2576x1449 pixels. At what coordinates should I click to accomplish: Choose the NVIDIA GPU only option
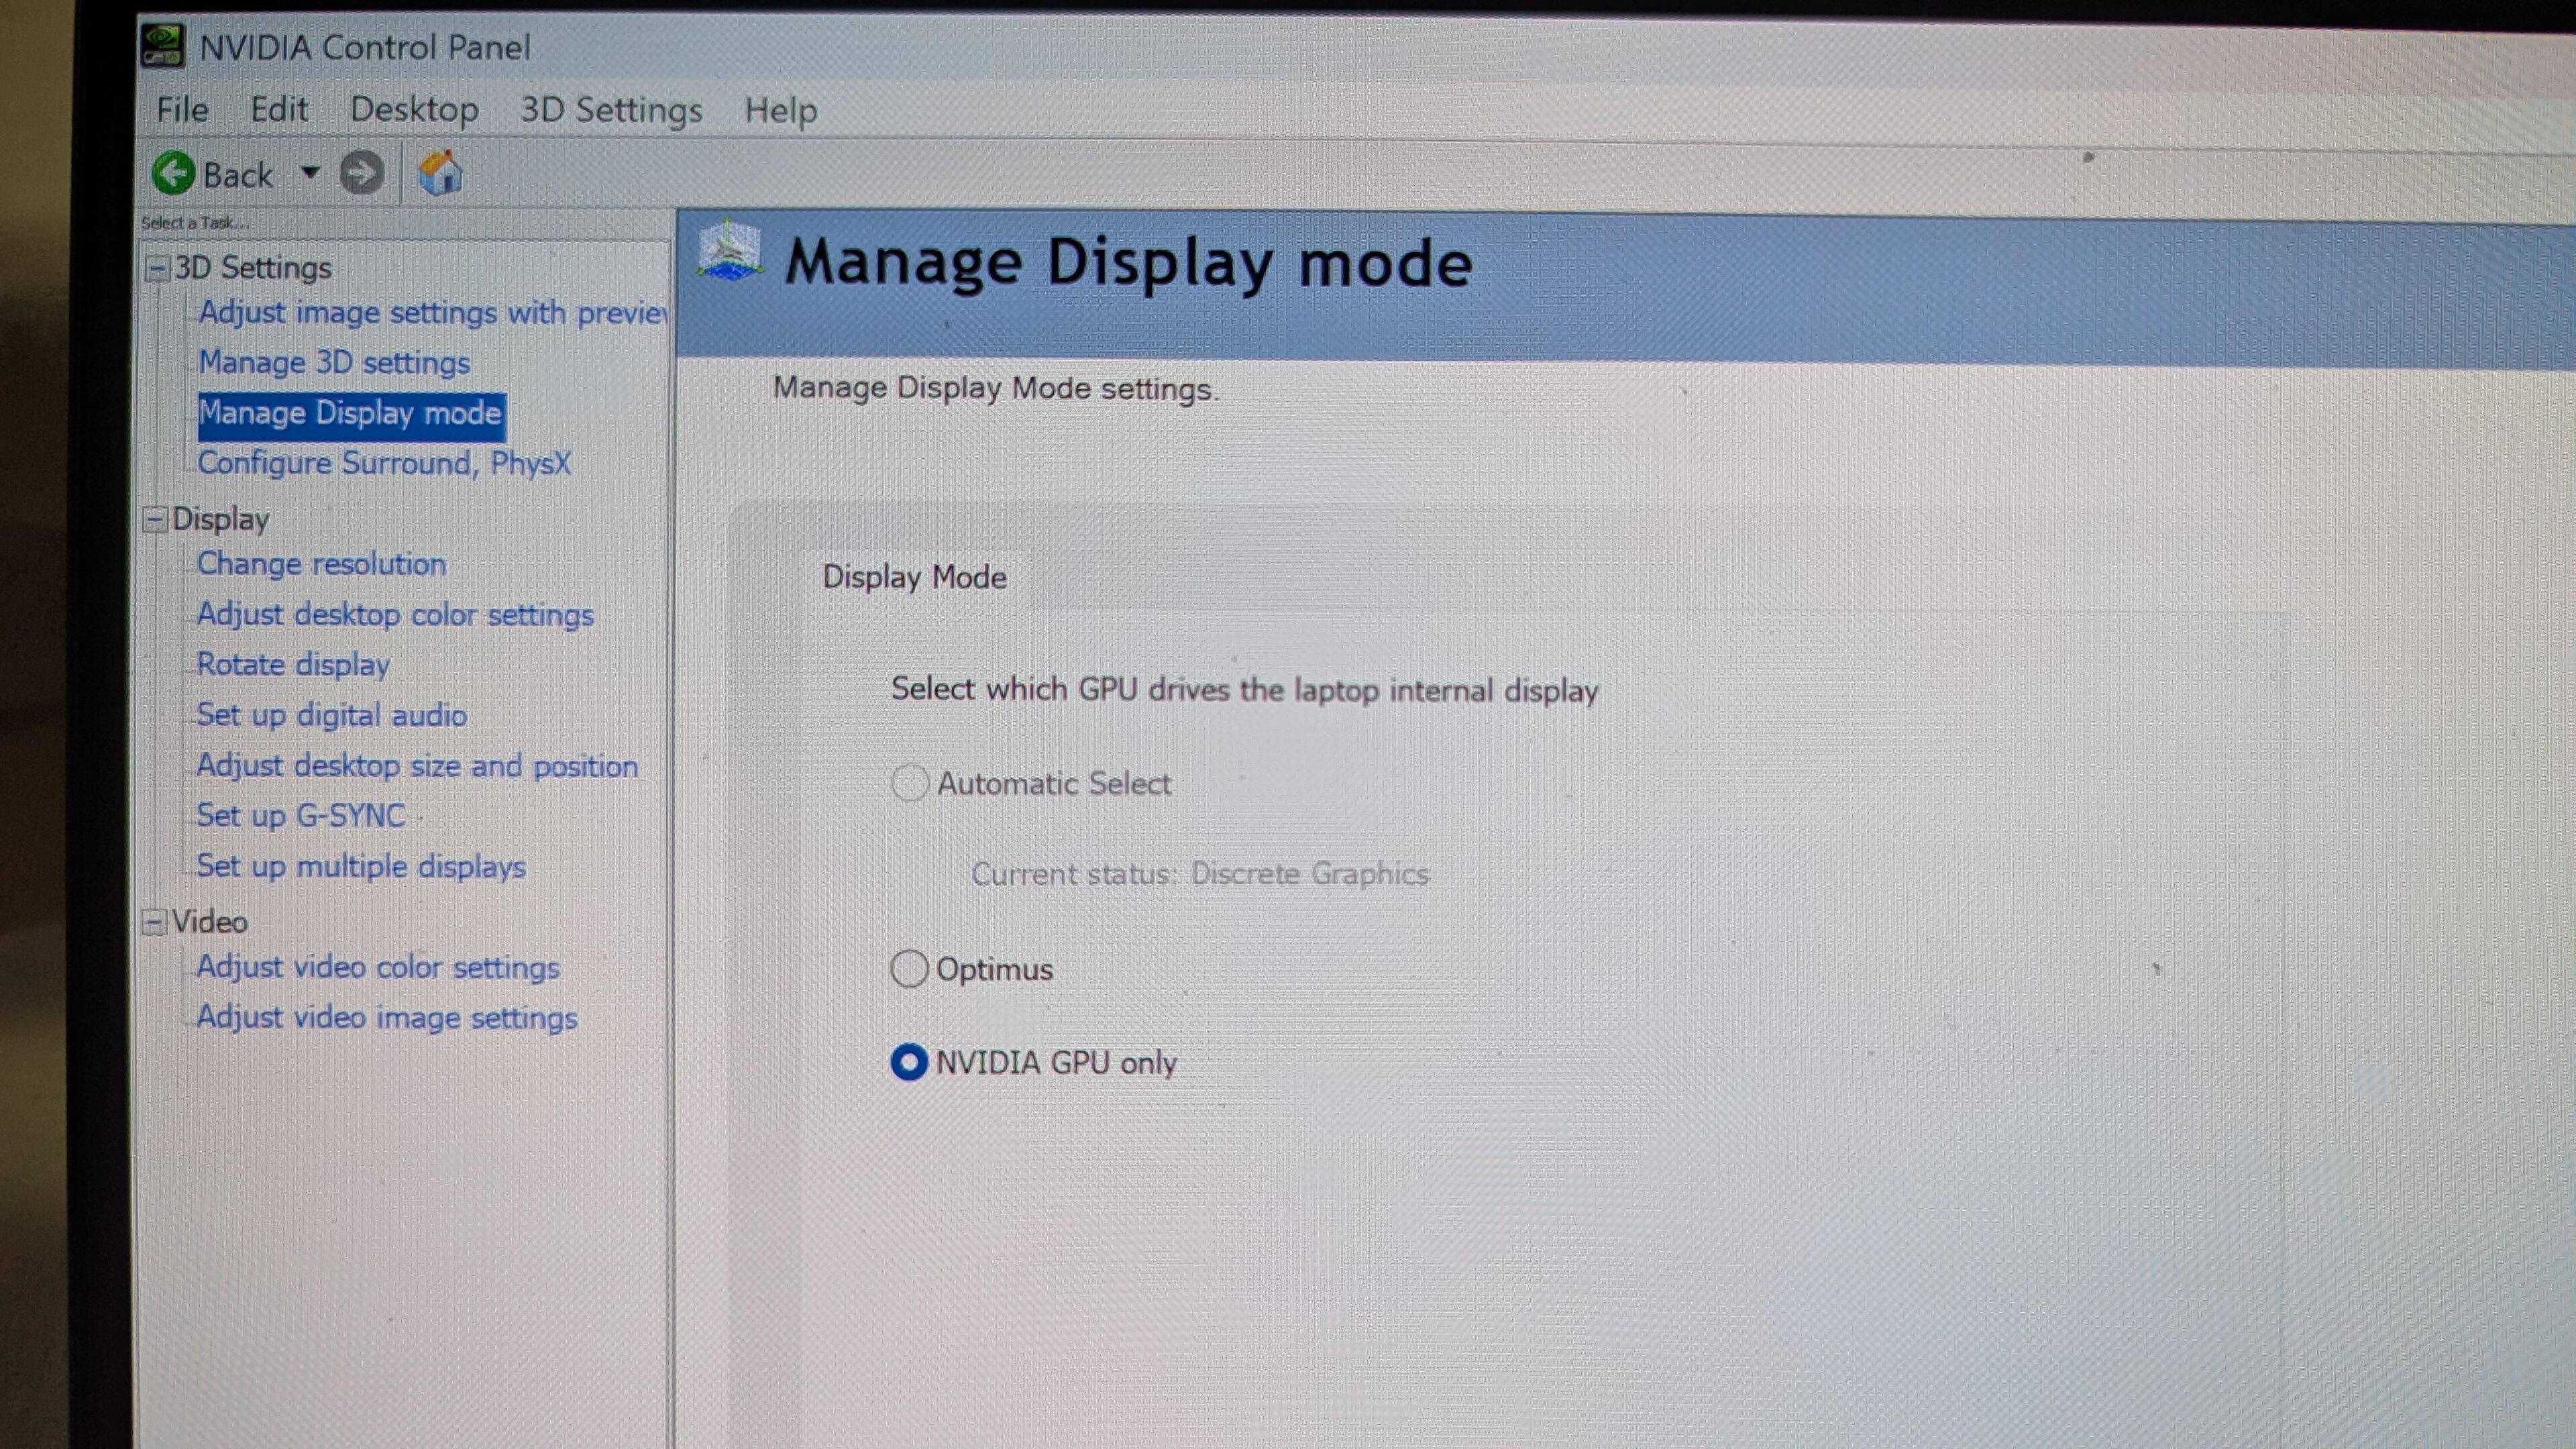pyautogui.click(x=909, y=1062)
